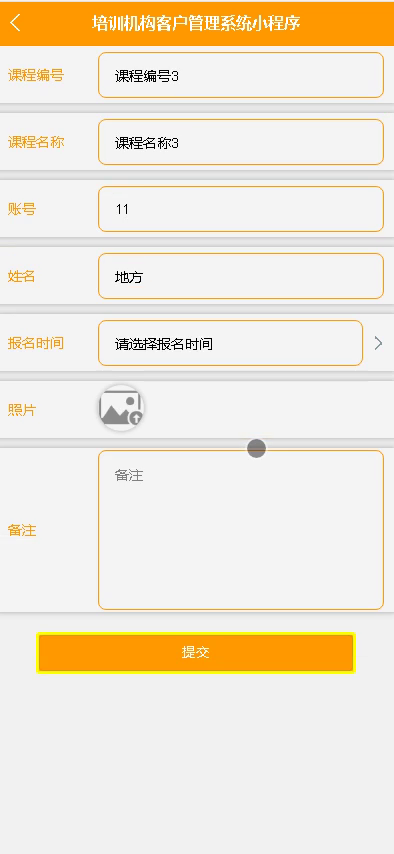
Task: Click inside the 备注 text area
Action: click(241, 530)
